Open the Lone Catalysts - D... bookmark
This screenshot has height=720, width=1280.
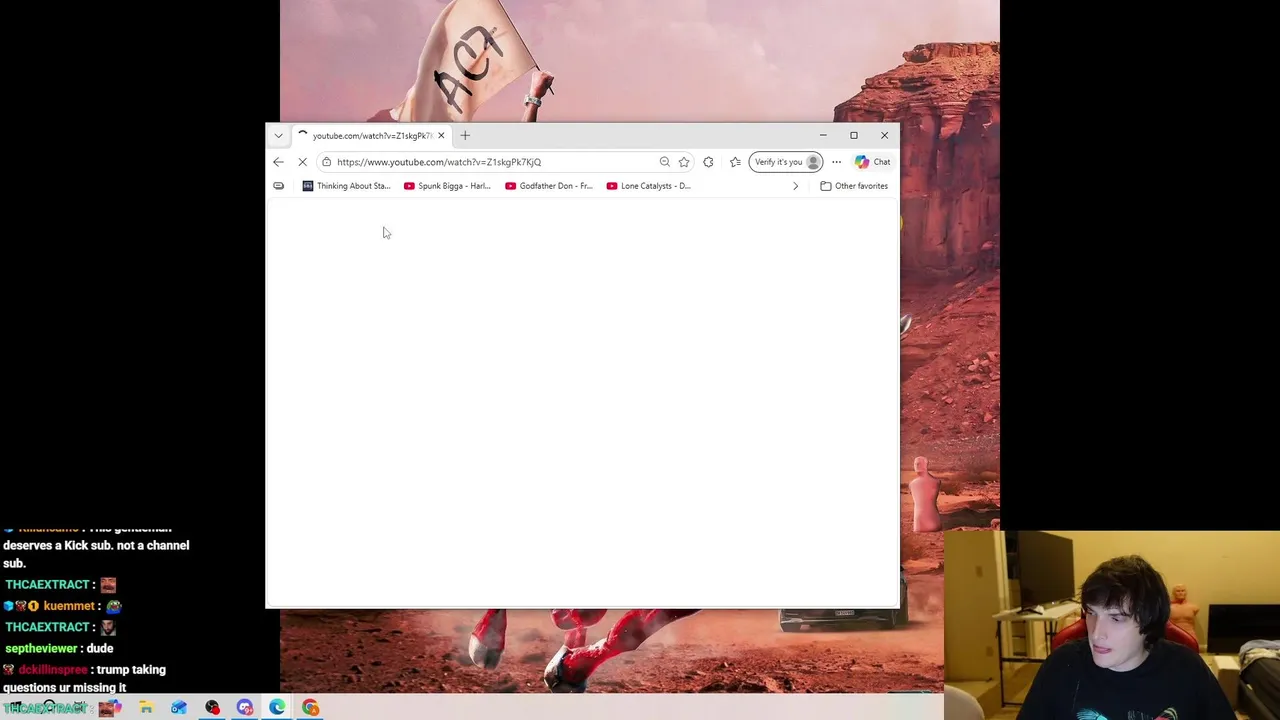point(648,186)
